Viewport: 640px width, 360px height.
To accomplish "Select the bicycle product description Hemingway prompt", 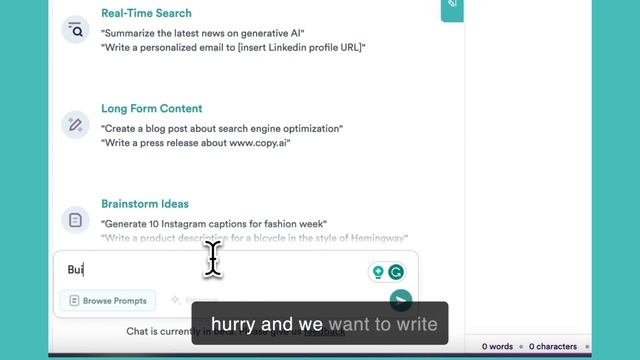I will tap(254, 238).
